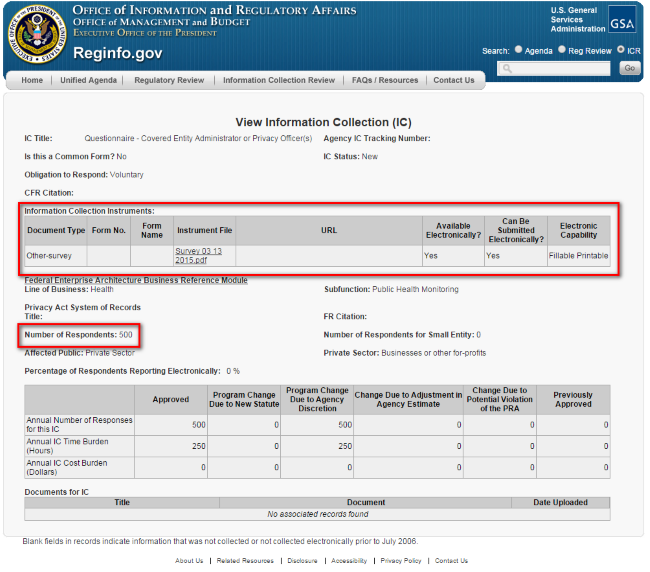Click No associated records found message
Viewport: 650px width, 572px height.
tap(318, 514)
